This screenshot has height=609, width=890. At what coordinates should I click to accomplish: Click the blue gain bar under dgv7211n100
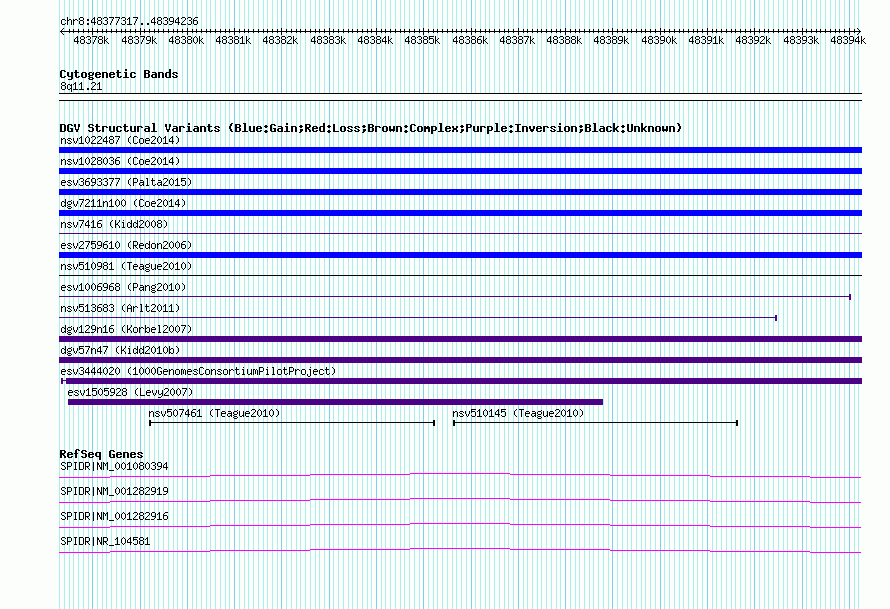(x=460, y=213)
